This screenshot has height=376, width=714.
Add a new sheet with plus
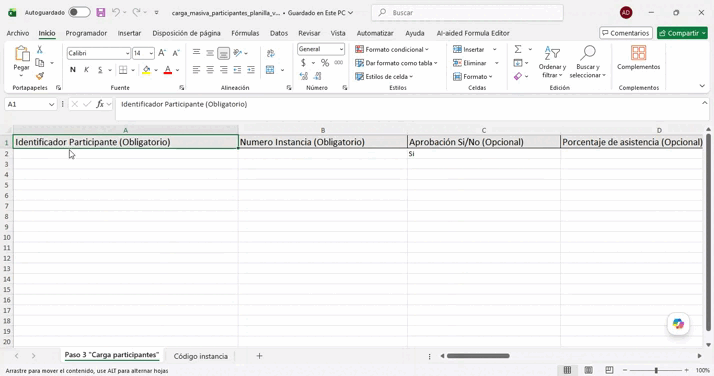[259, 356]
